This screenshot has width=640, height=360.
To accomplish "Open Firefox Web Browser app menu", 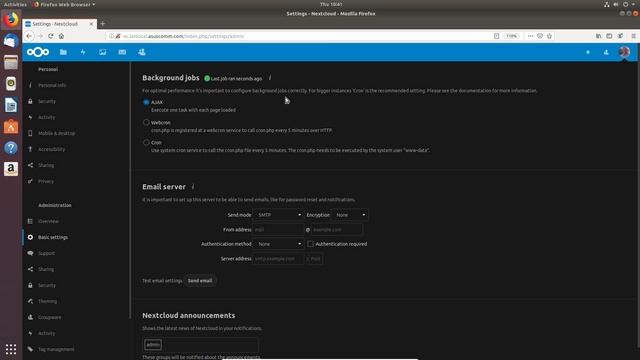I will point(64,4).
